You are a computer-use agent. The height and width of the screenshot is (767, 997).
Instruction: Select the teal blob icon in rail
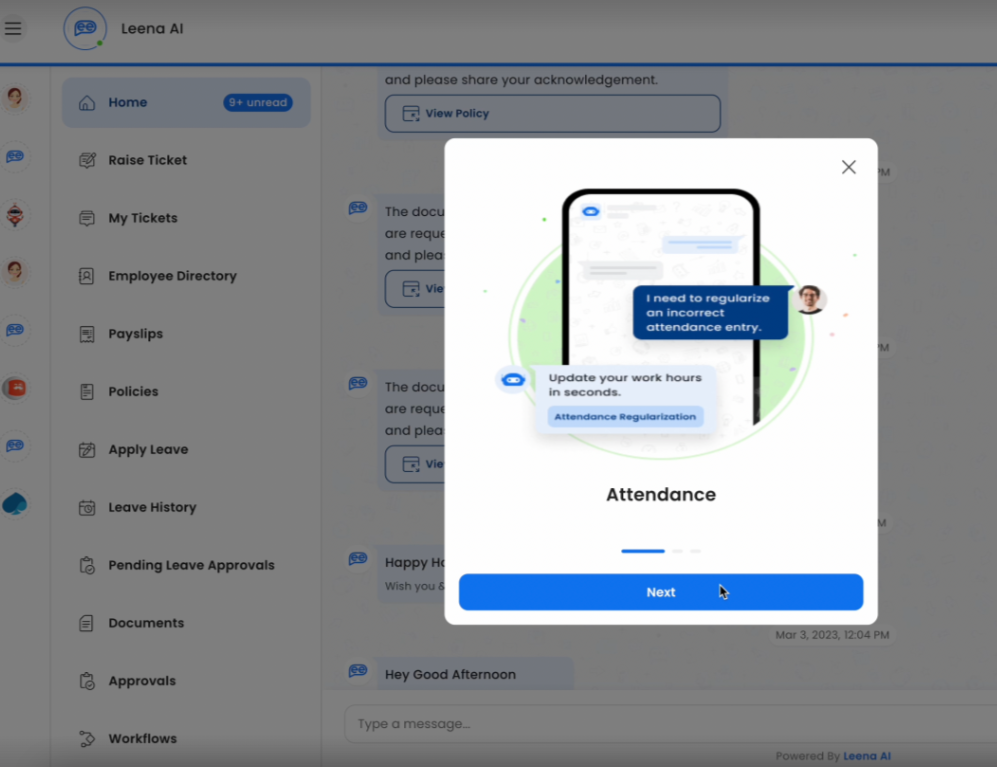click(x=15, y=504)
